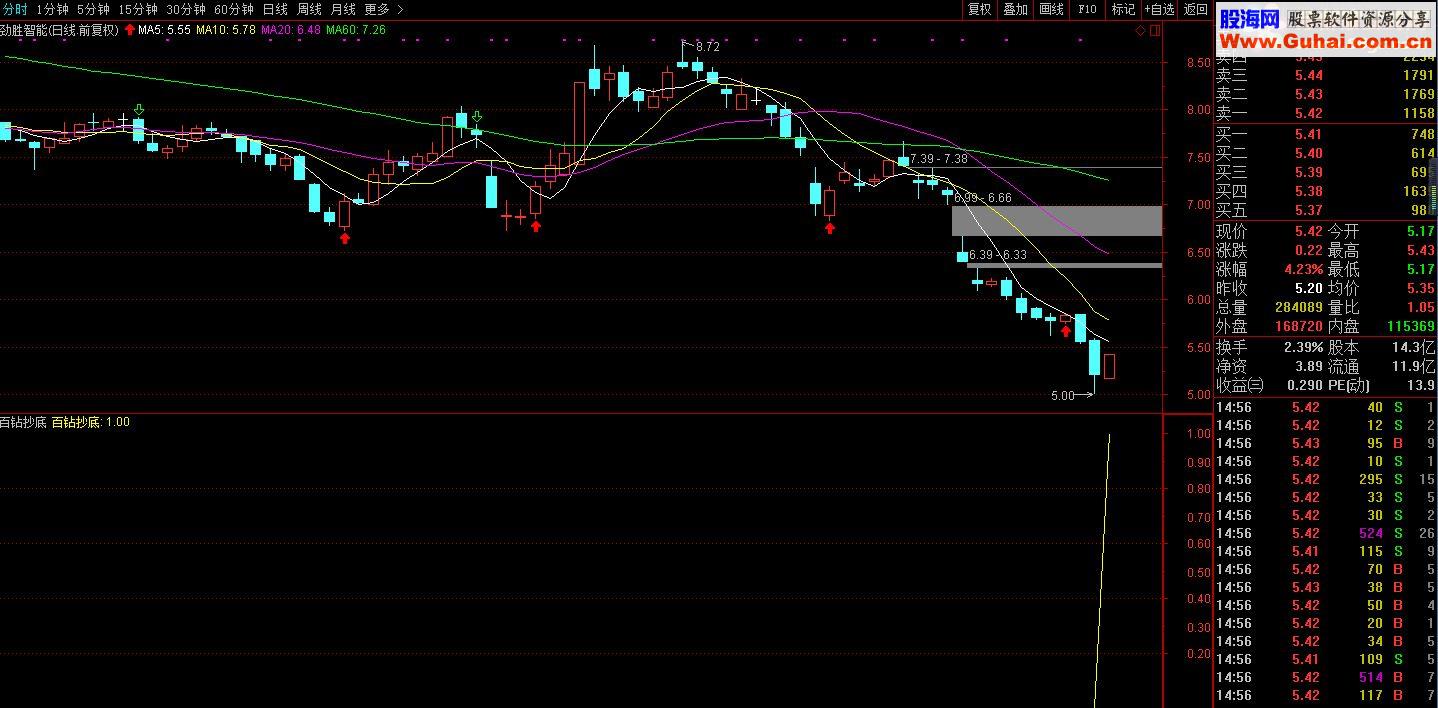Click the 今开 opening price value

tap(1420, 231)
